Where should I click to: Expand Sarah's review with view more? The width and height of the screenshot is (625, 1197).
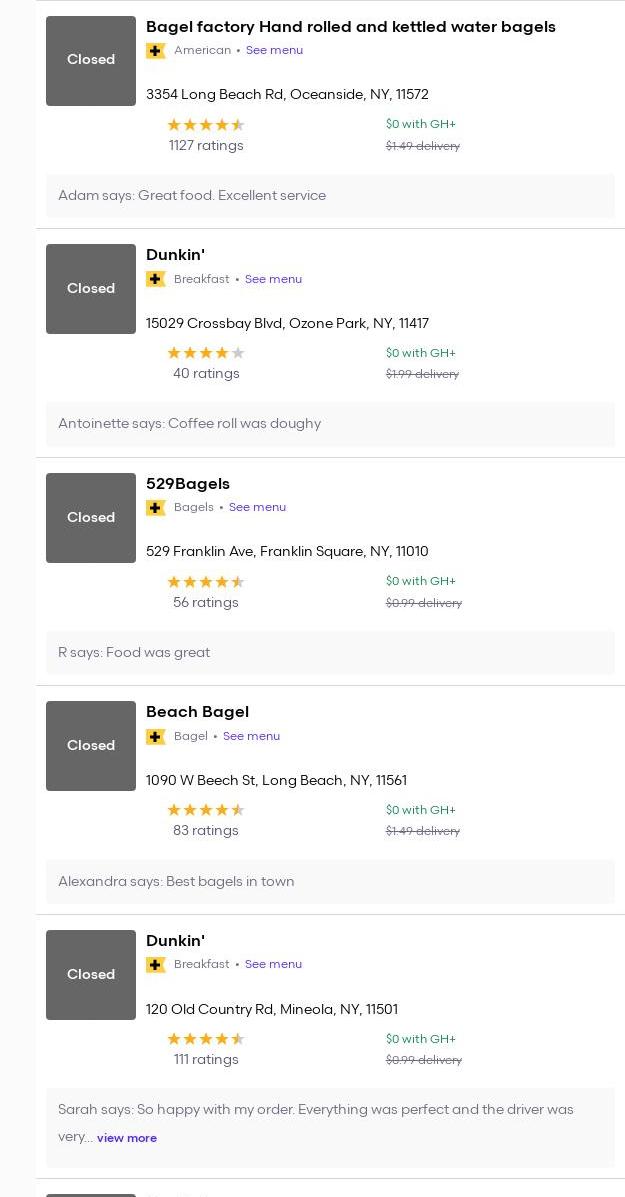point(127,1138)
